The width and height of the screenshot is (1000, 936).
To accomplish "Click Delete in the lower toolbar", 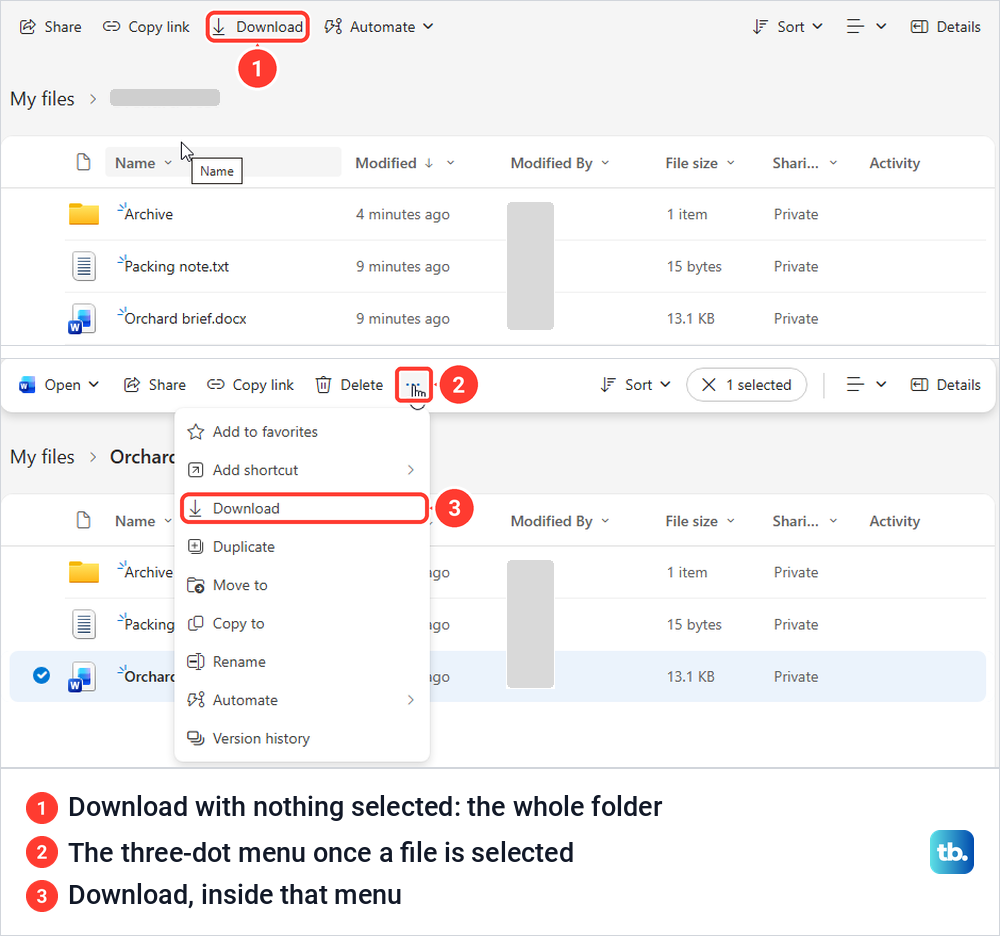I will (349, 385).
